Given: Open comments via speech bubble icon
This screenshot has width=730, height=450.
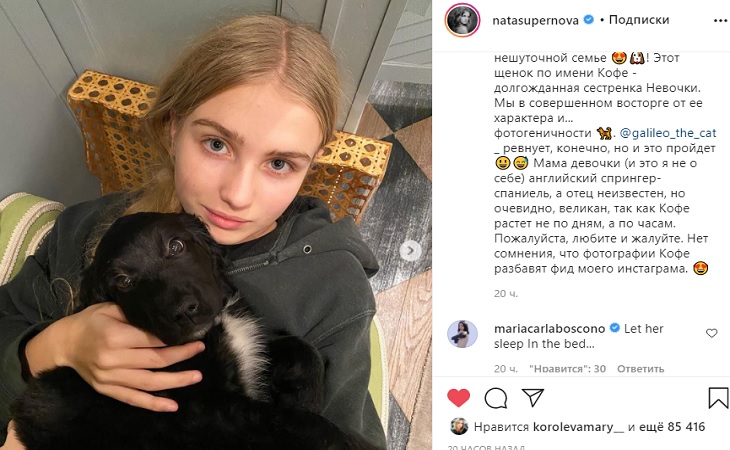Looking at the screenshot, I should 496,398.
